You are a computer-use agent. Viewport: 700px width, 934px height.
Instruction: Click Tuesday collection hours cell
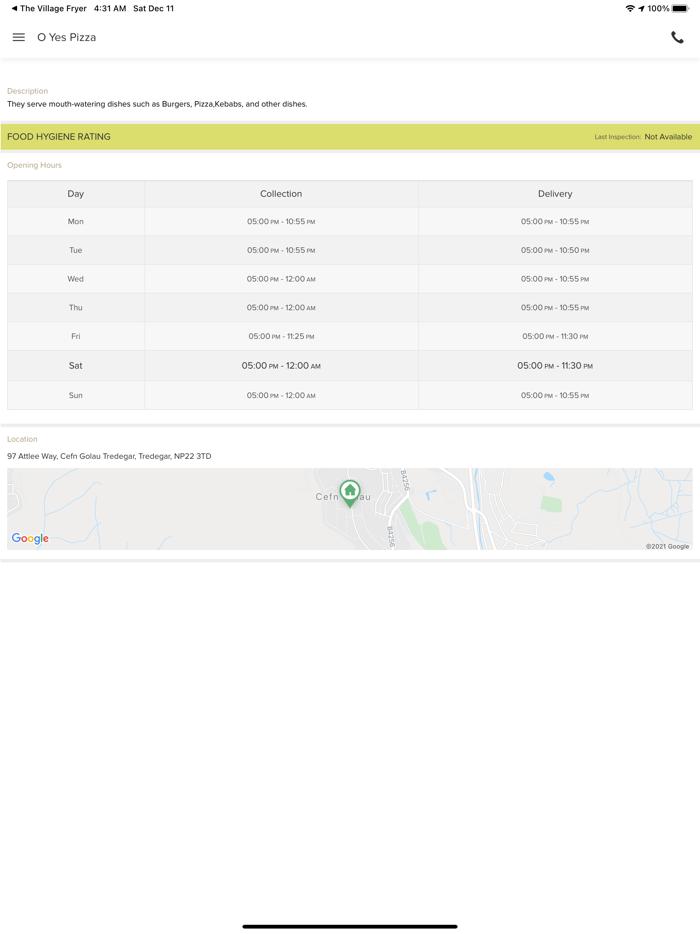(281, 250)
